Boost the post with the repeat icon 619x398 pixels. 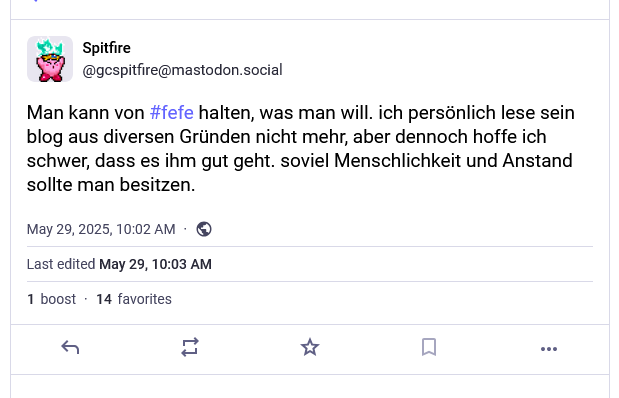190,348
